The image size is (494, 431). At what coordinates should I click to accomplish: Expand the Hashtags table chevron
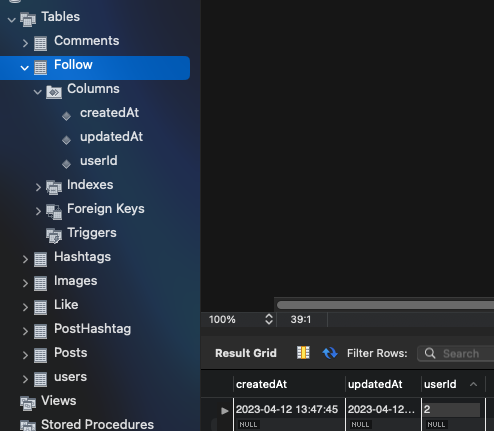coord(25,259)
